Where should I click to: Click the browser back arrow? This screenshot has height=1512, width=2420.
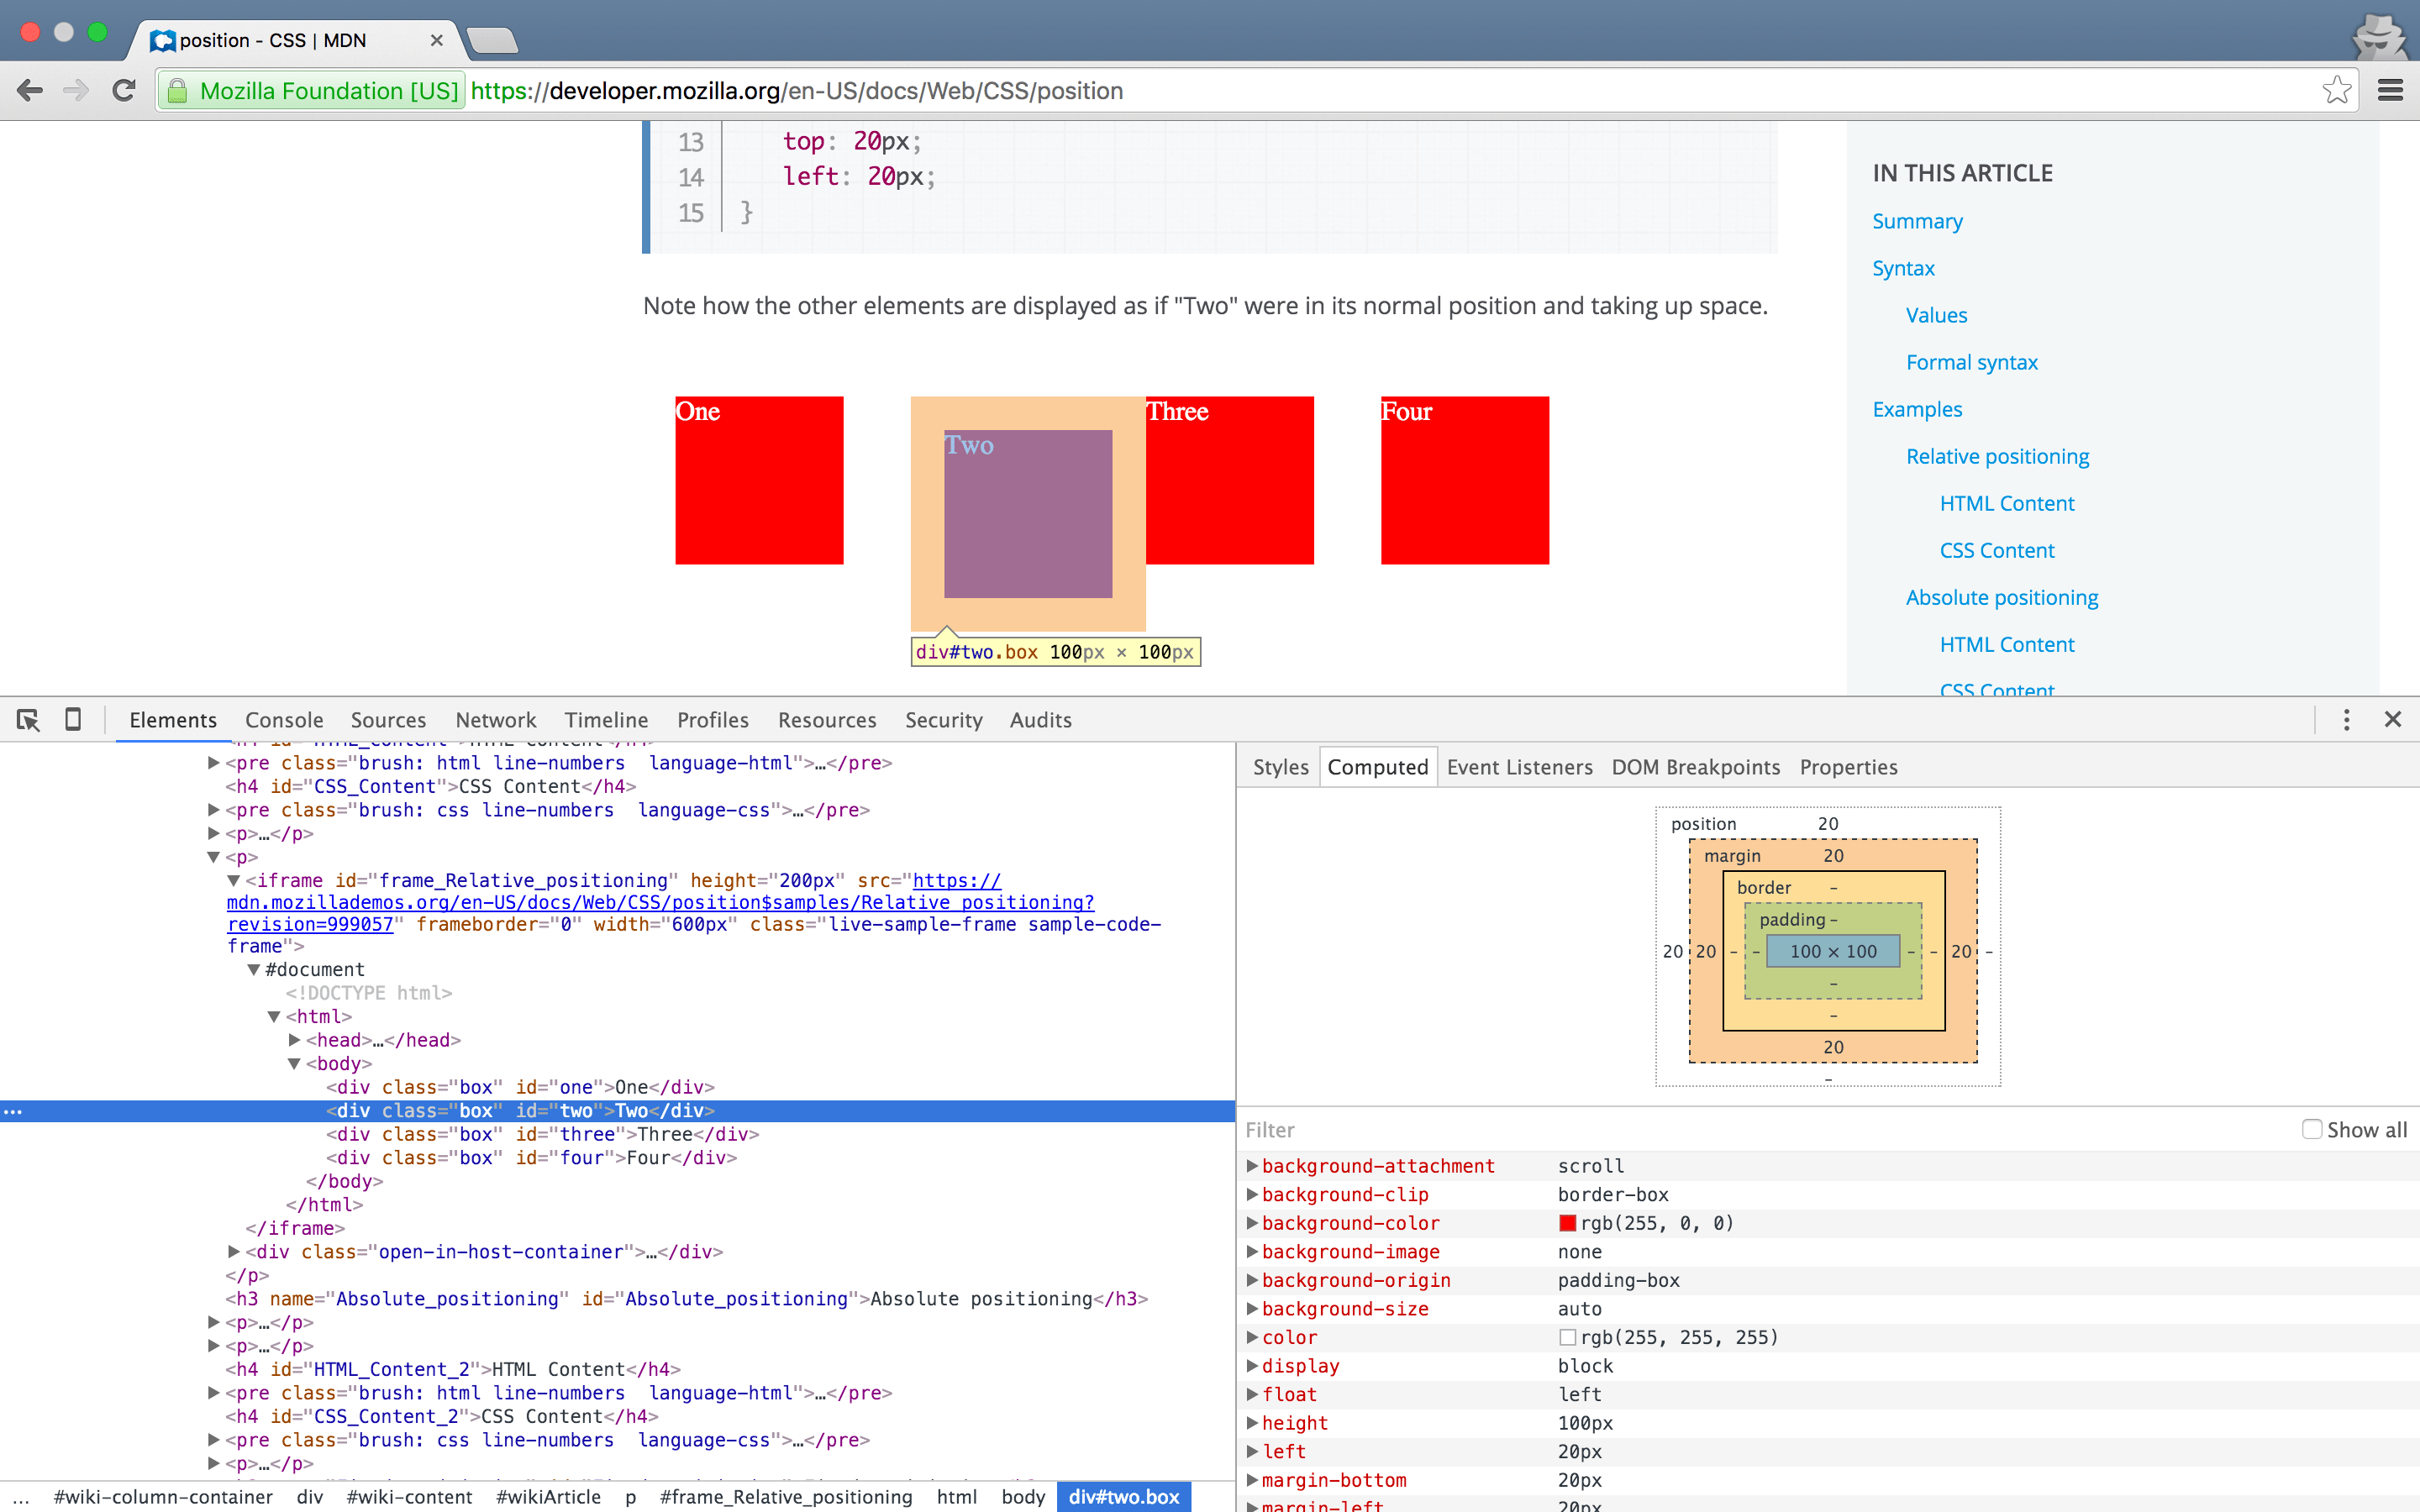click(30, 91)
